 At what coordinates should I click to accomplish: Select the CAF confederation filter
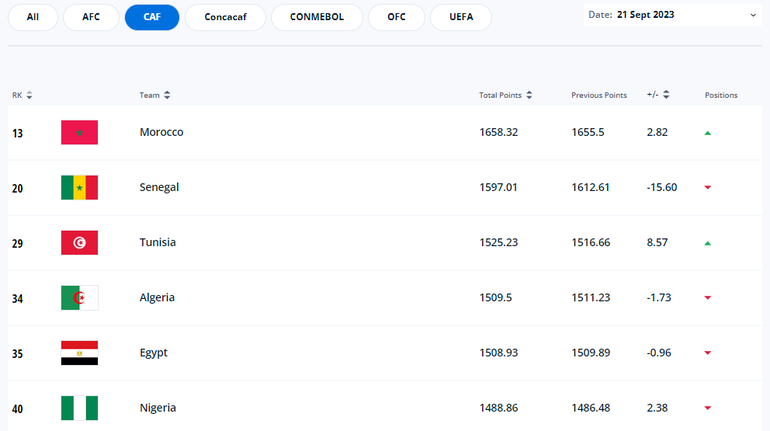click(x=152, y=17)
